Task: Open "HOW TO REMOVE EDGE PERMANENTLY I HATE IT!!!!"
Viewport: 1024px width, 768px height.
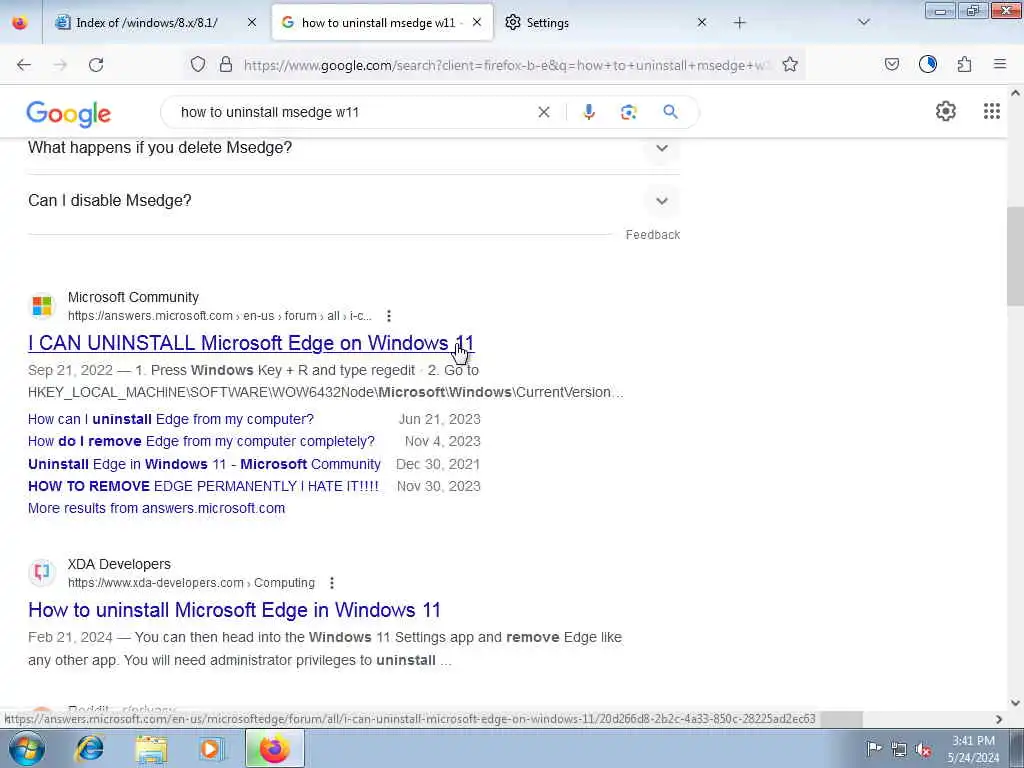Action: [x=203, y=487]
